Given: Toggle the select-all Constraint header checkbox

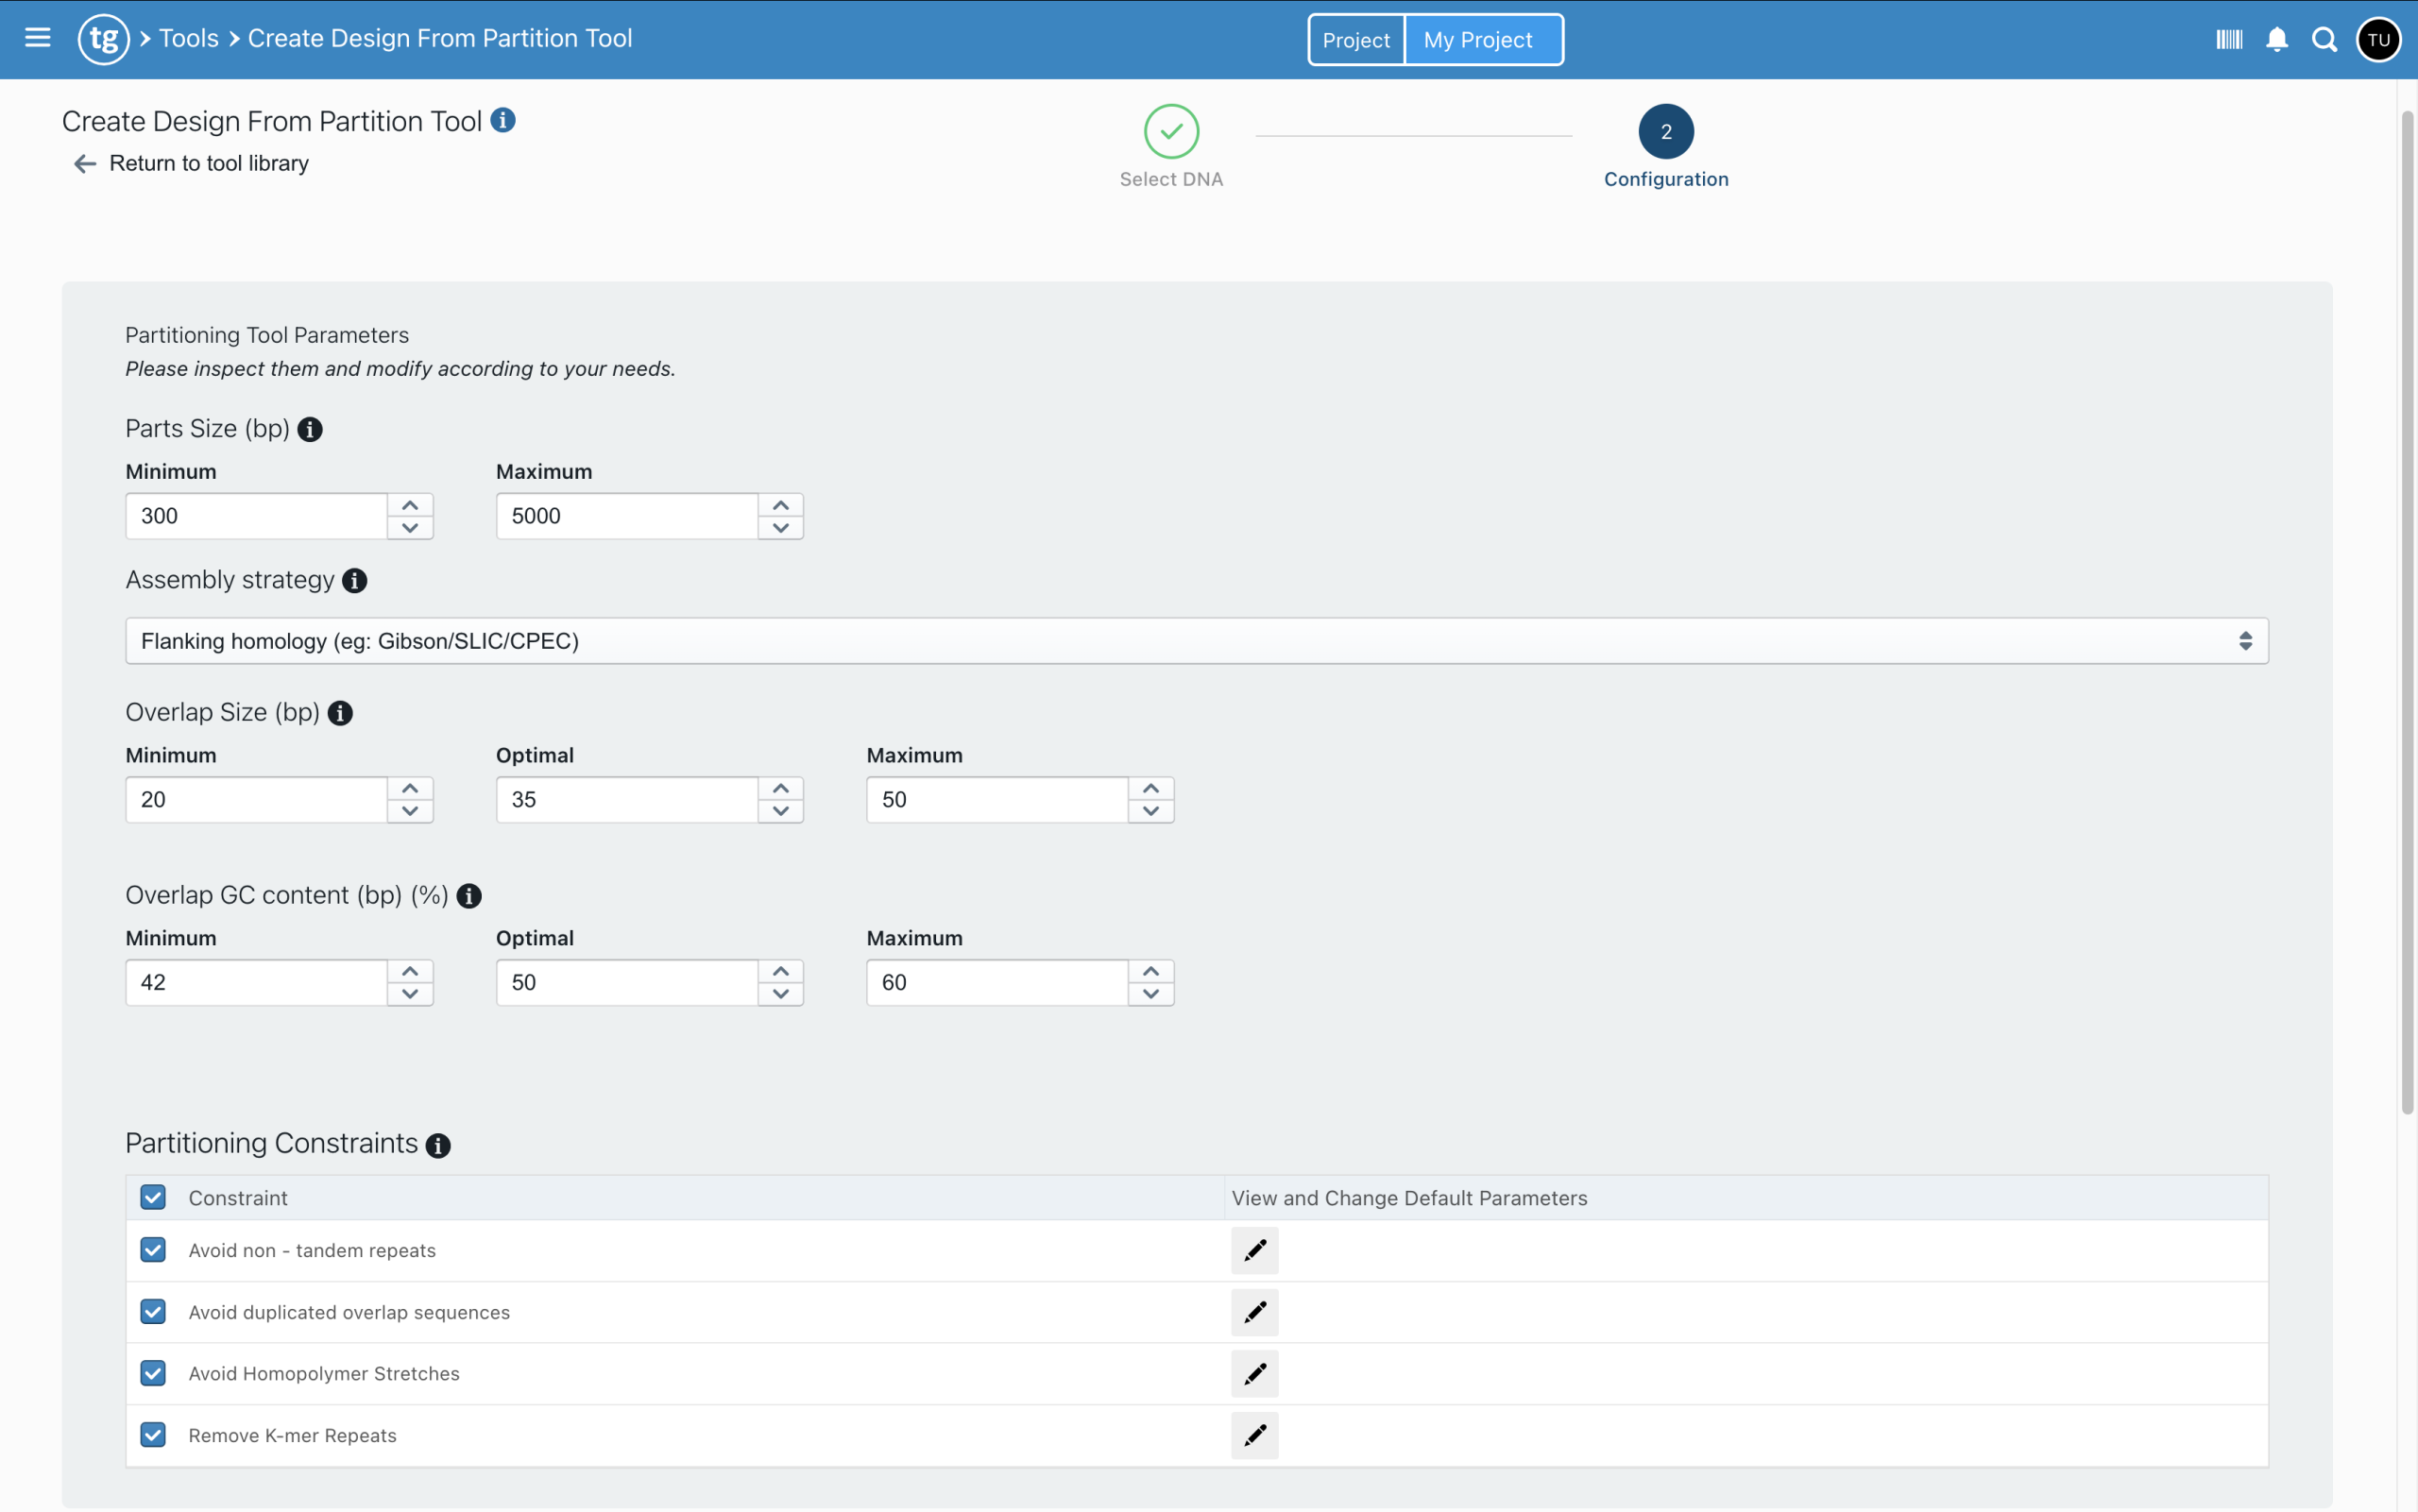Looking at the screenshot, I should click(153, 1198).
